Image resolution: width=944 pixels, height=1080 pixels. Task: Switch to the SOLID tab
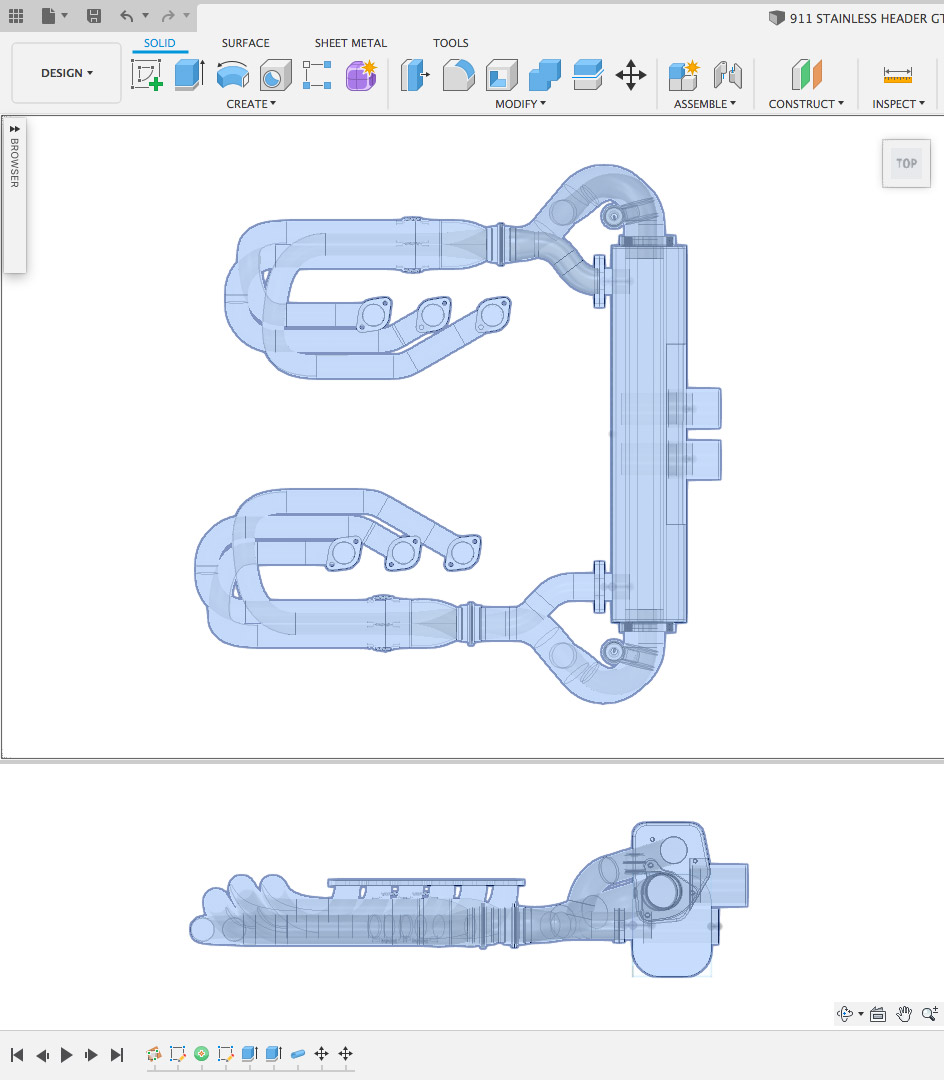tap(160, 43)
